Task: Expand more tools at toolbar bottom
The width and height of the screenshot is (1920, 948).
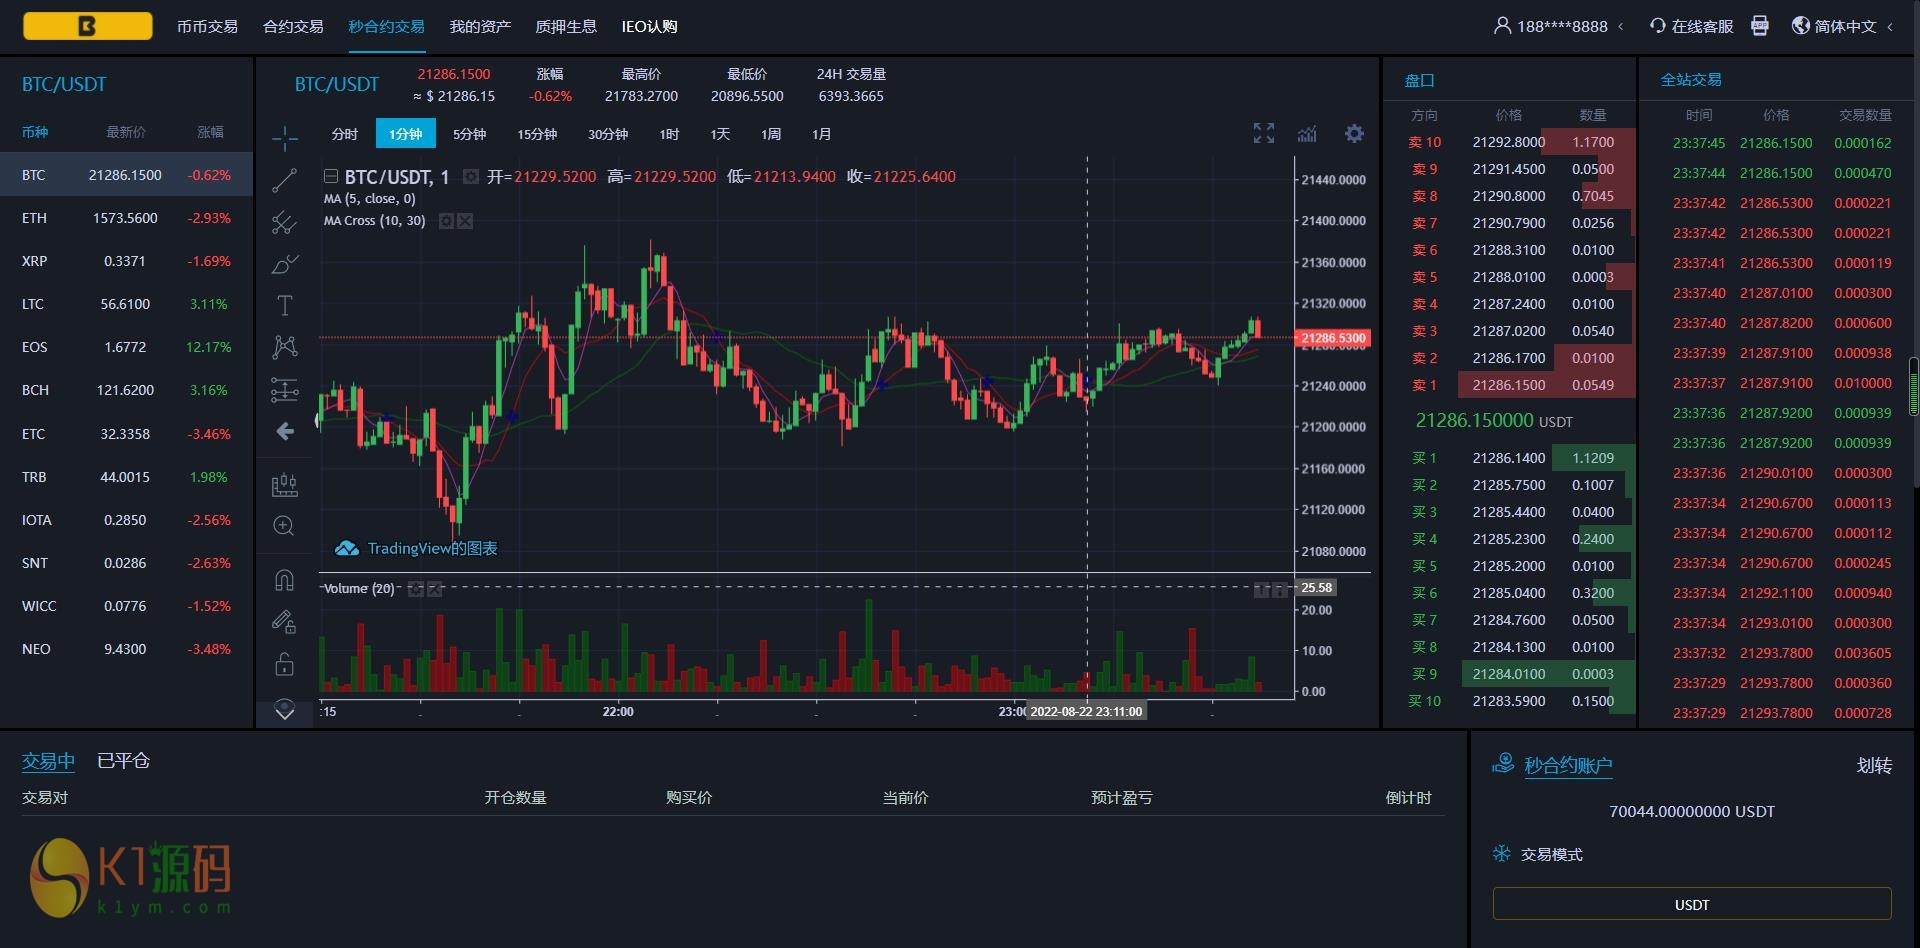Action: 285,711
